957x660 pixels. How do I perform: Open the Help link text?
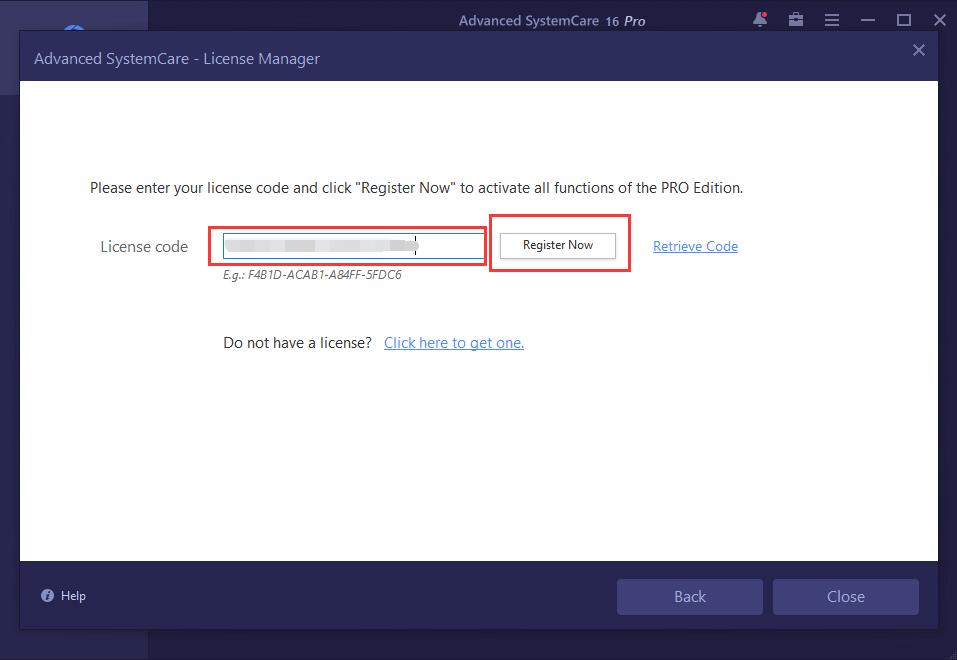pos(73,596)
